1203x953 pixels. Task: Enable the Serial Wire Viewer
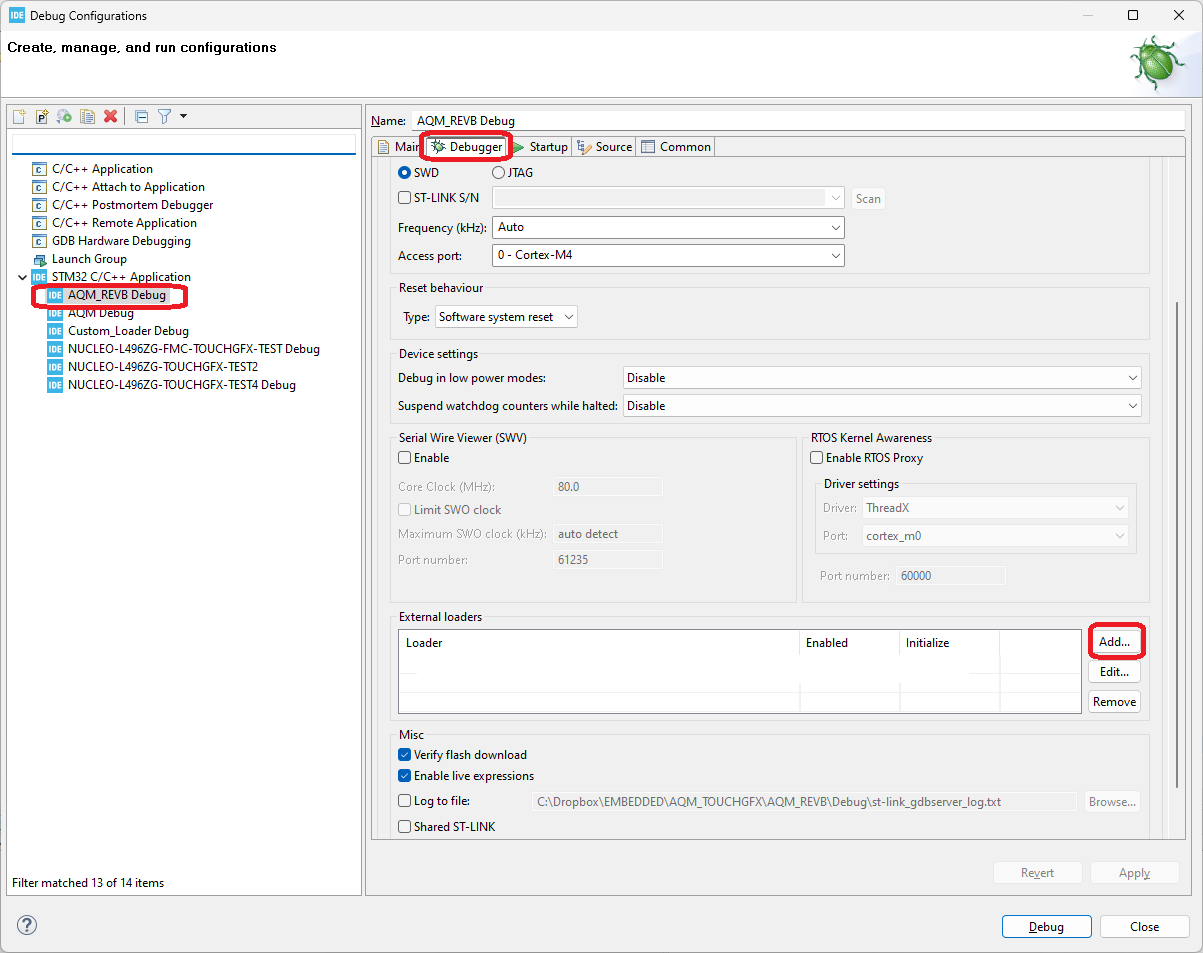pyautogui.click(x=404, y=457)
